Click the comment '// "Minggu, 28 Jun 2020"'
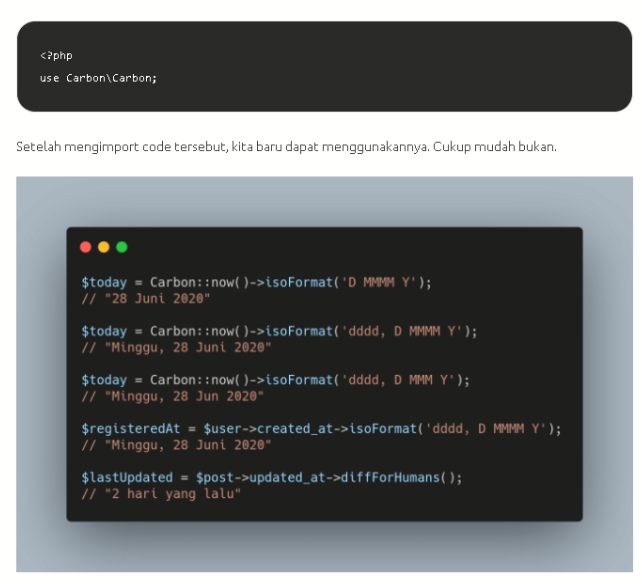Viewport: 642px width, 584px height. coord(172,396)
